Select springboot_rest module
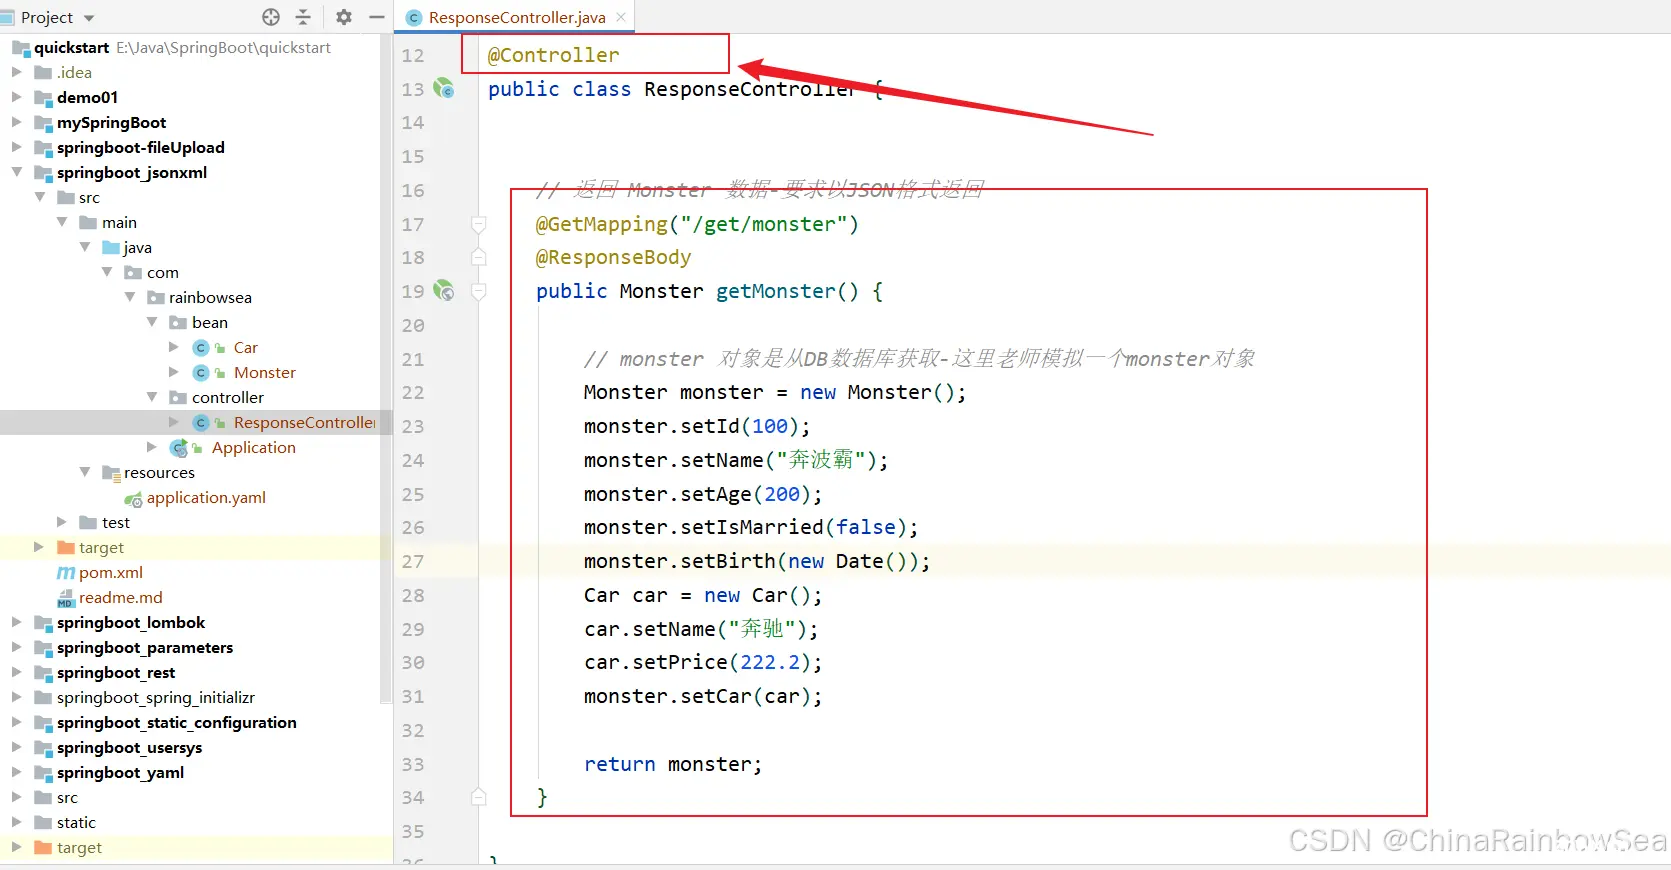1671x870 pixels. [116, 672]
